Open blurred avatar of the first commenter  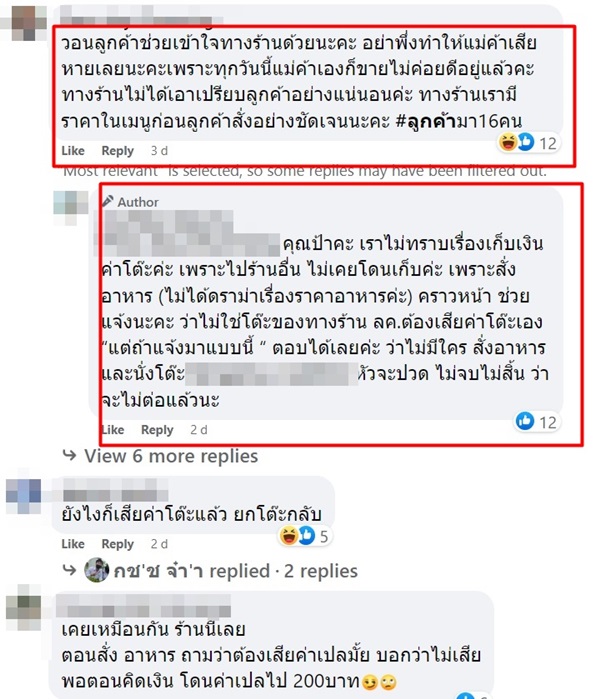(x=28, y=21)
